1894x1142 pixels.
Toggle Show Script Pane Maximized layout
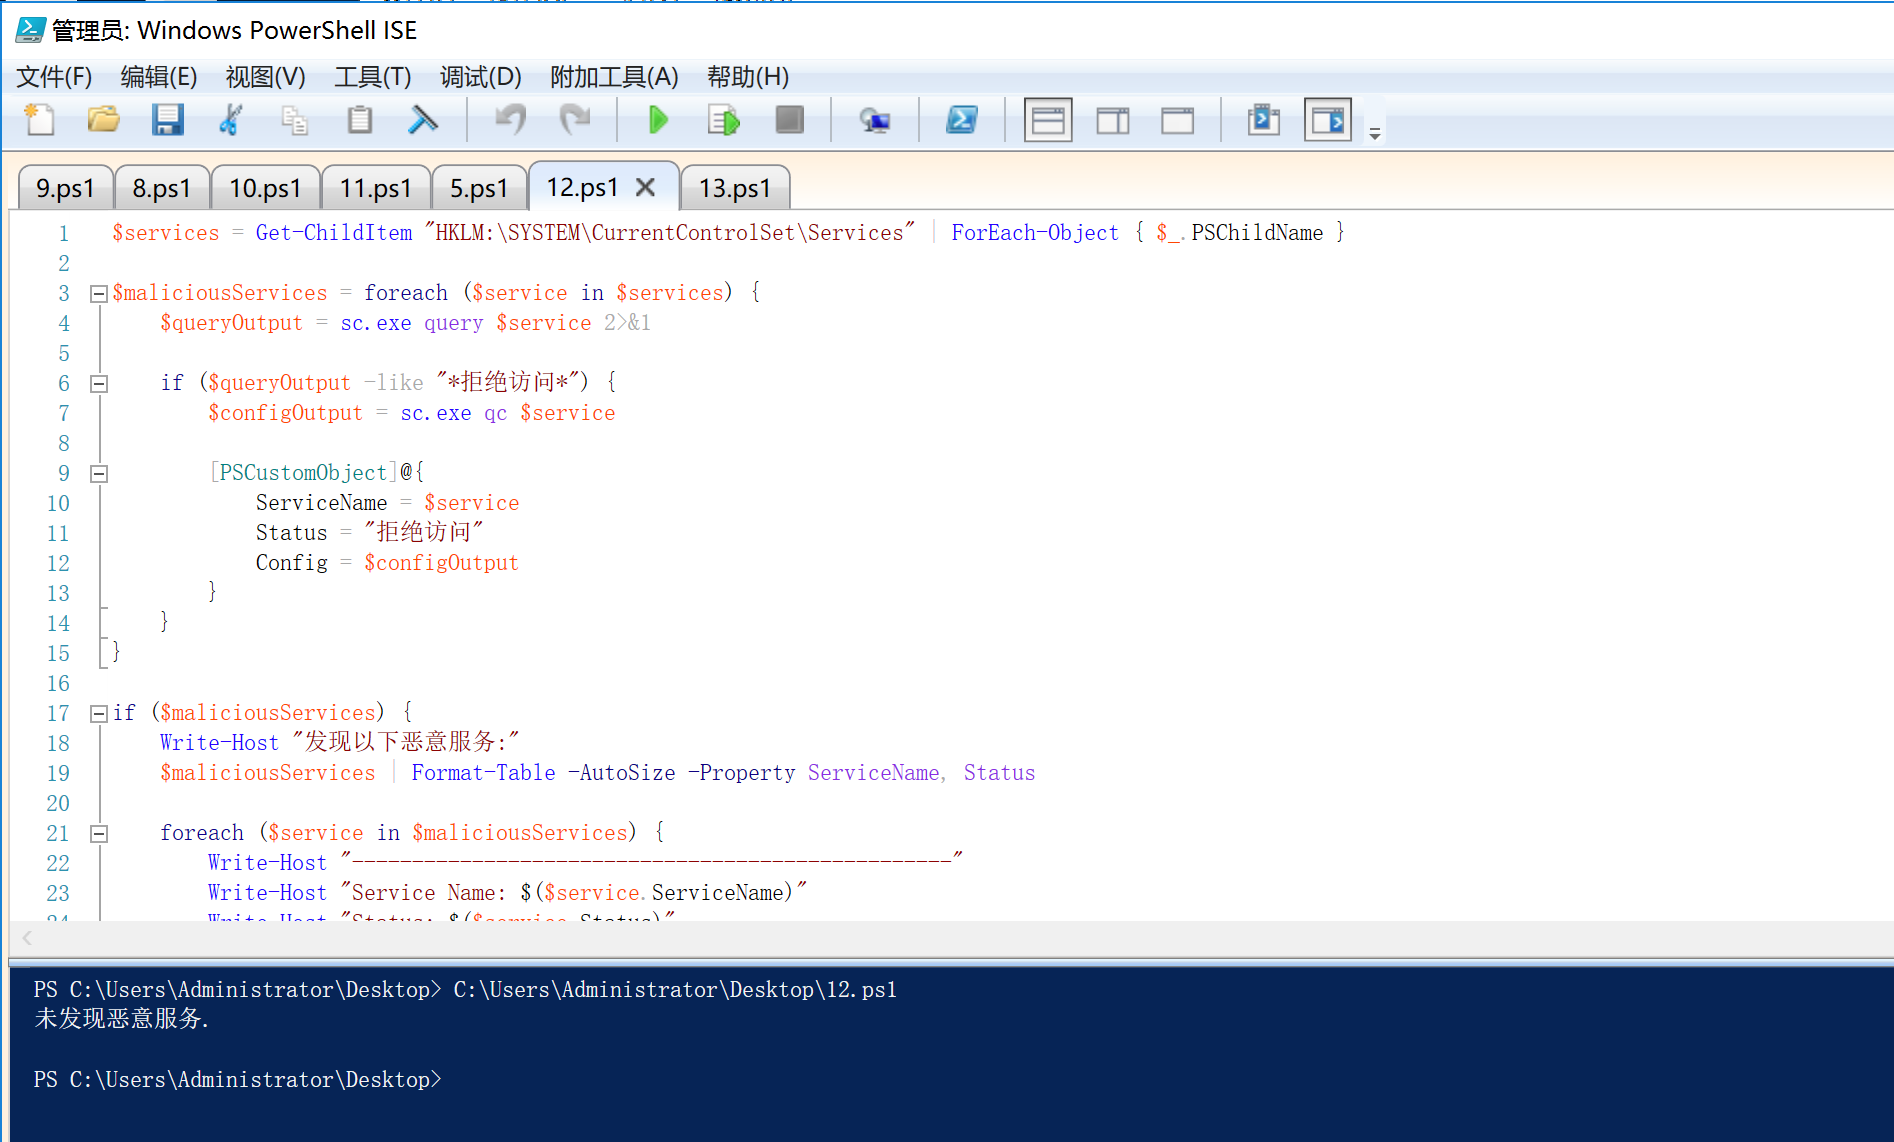click(1177, 120)
